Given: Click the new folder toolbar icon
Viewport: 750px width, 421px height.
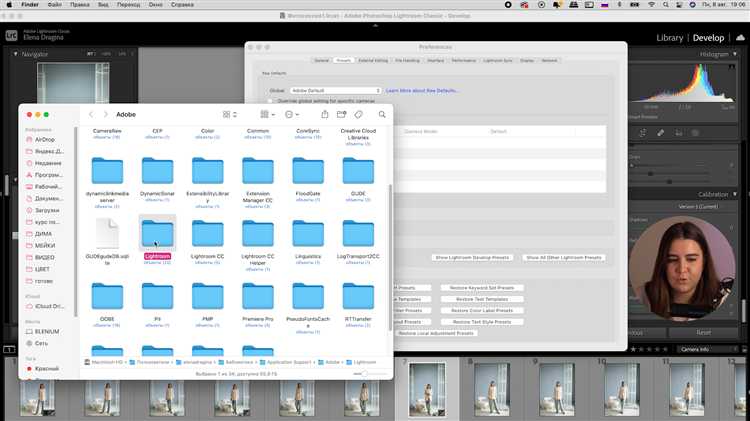Looking at the screenshot, I should coord(341,114).
